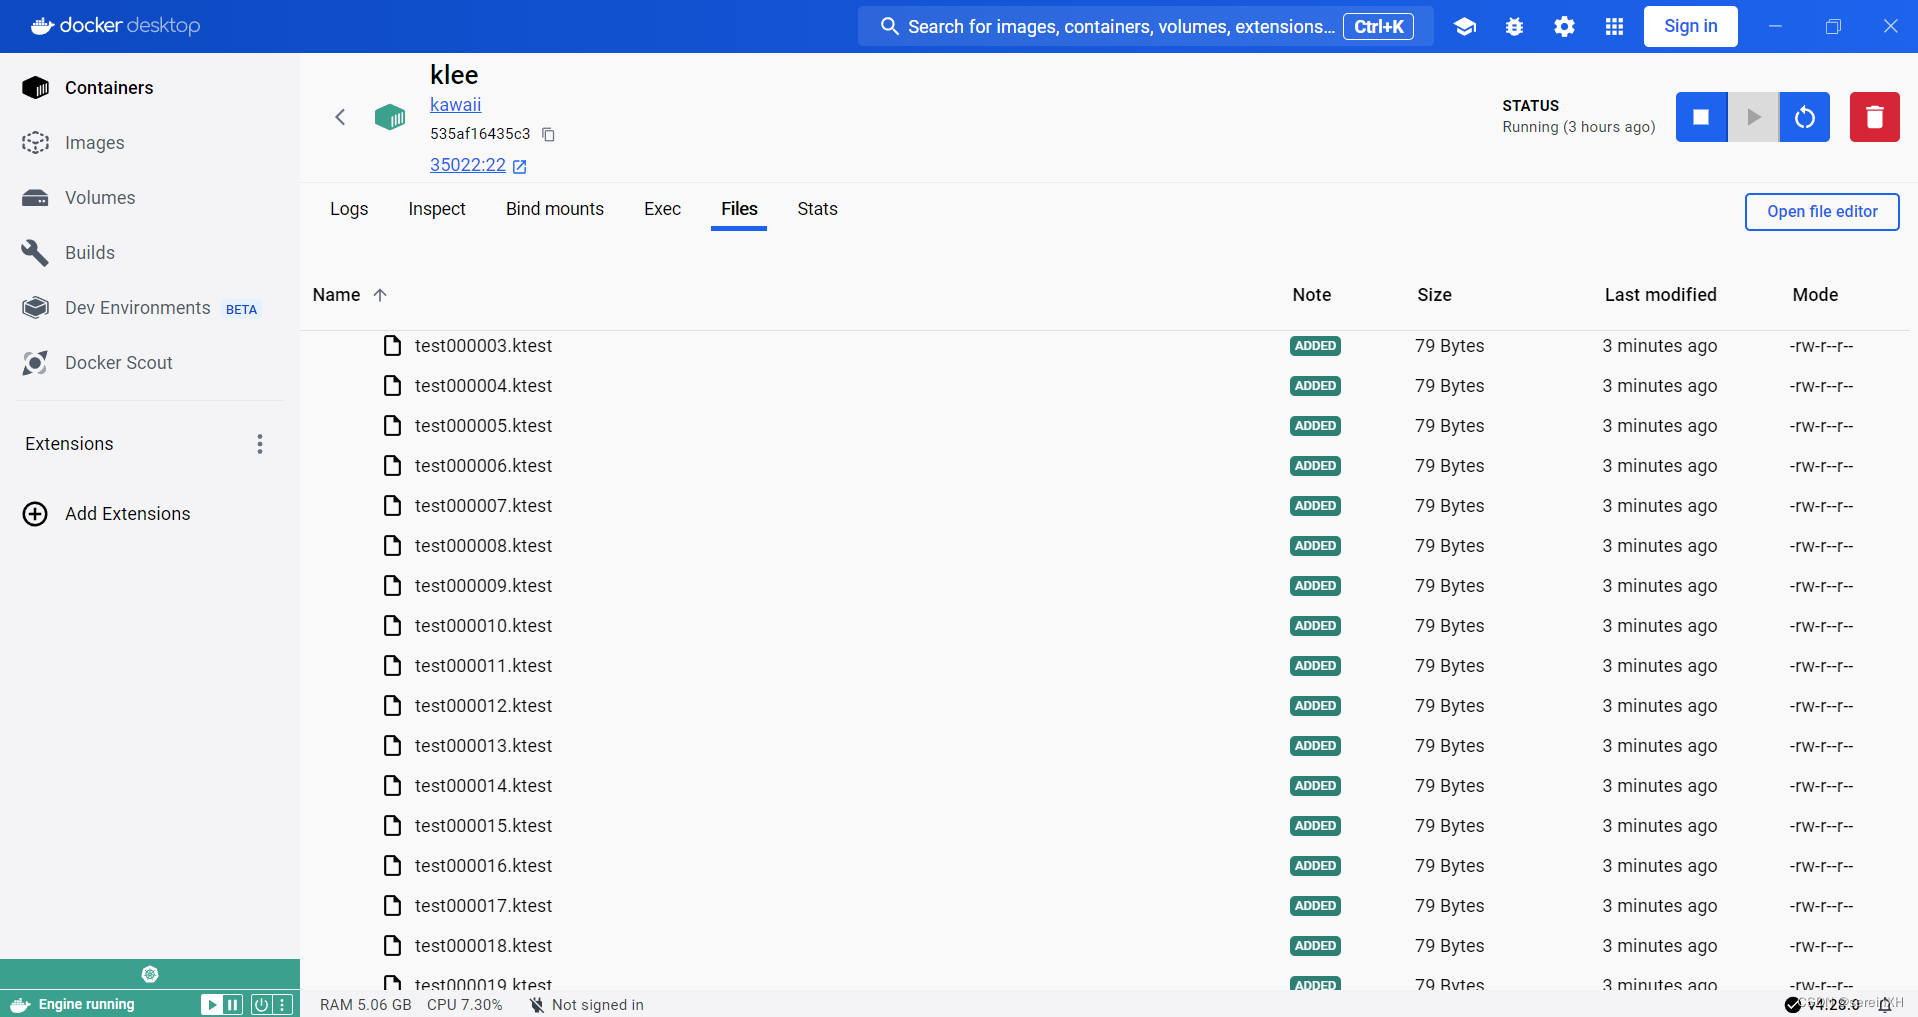
Task: Click the Size column header
Action: pos(1434,295)
